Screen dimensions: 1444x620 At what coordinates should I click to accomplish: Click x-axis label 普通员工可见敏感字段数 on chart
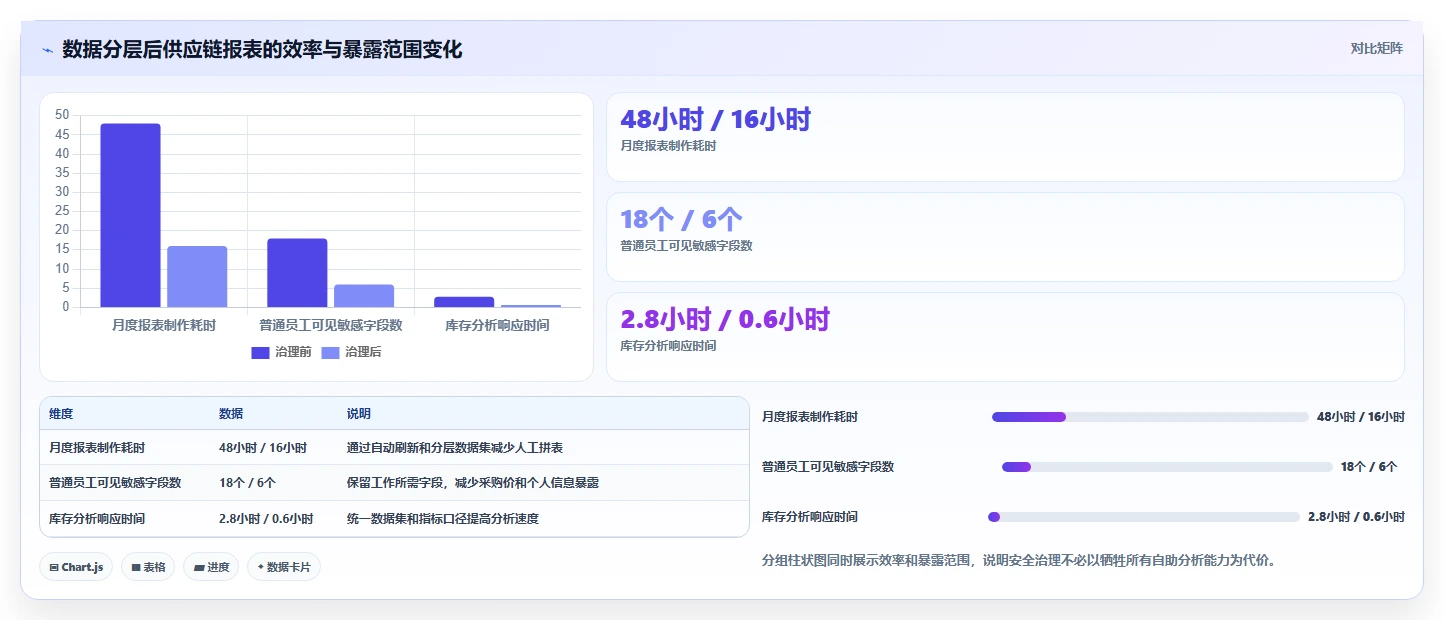point(331,325)
